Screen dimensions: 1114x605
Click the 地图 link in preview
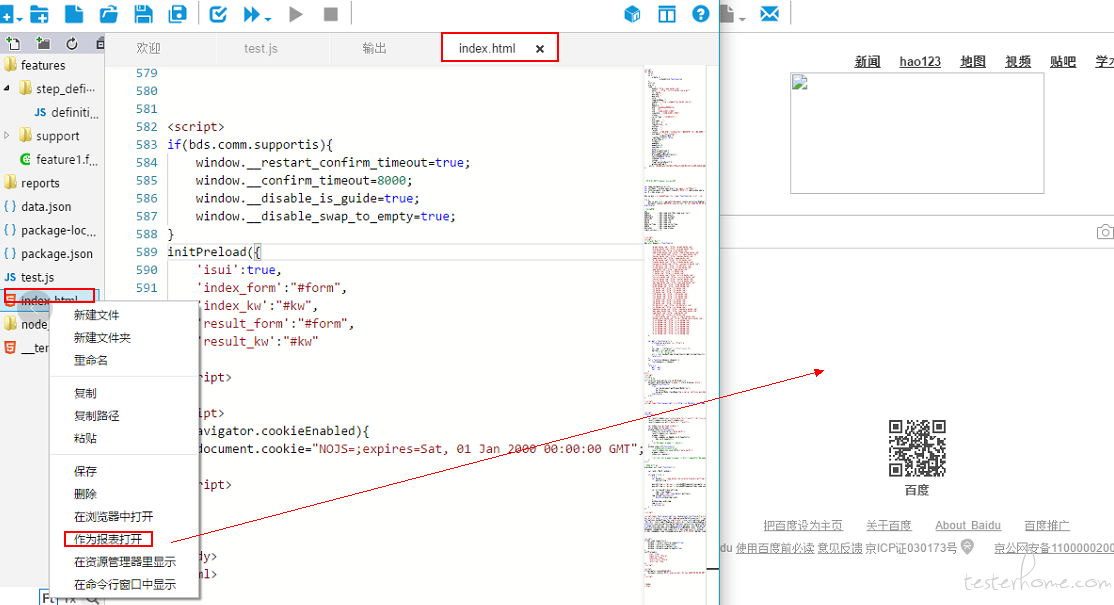[x=973, y=62]
